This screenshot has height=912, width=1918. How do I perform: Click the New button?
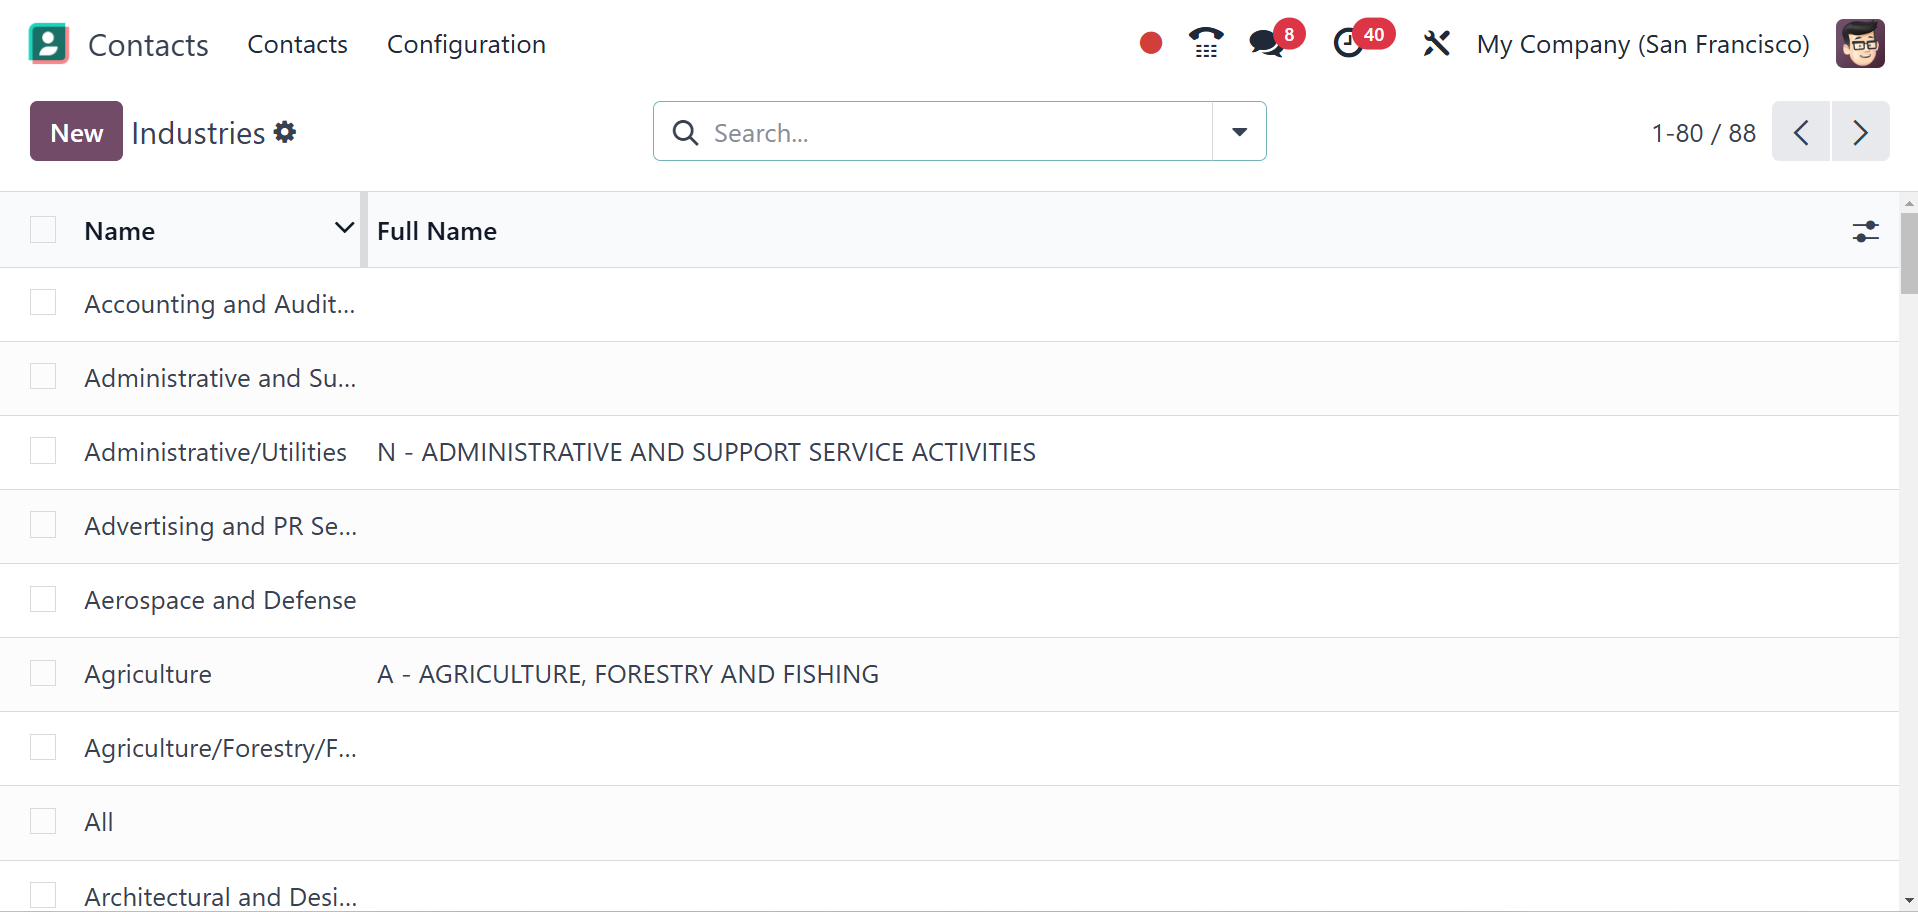click(76, 132)
